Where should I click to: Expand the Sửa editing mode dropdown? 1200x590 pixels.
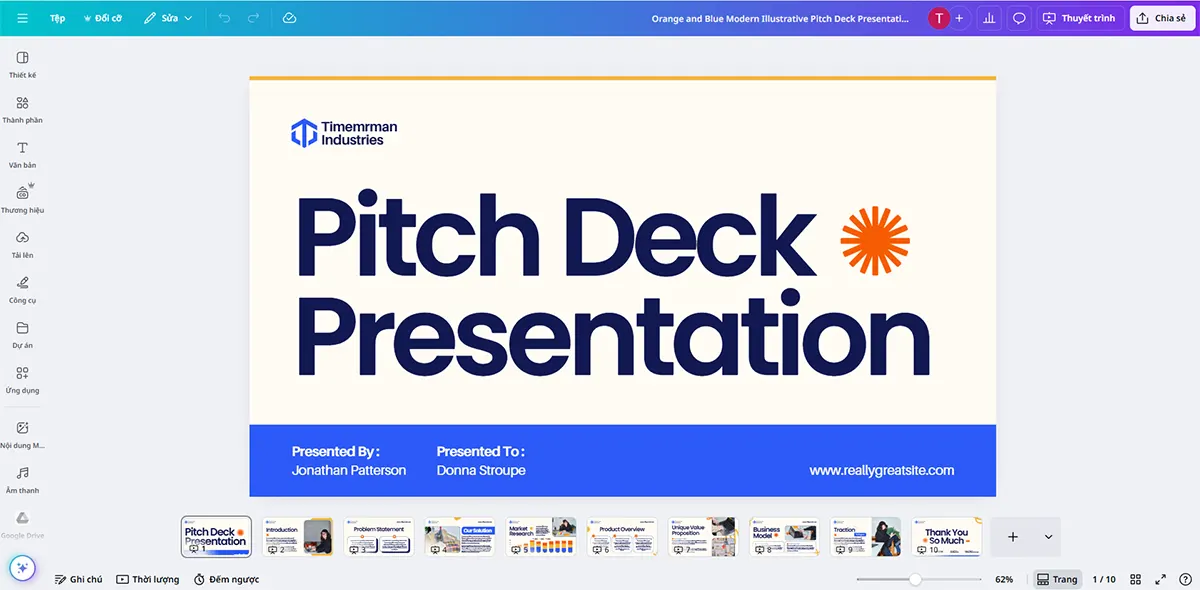click(167, 18)
